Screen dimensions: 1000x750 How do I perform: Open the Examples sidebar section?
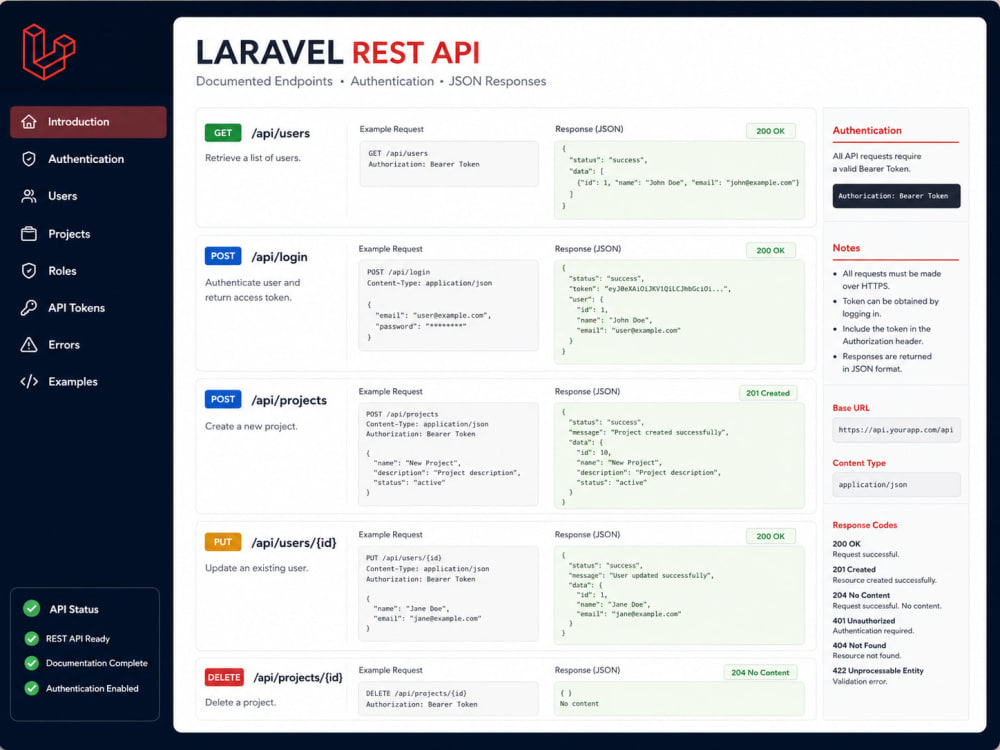pos(88,381)
